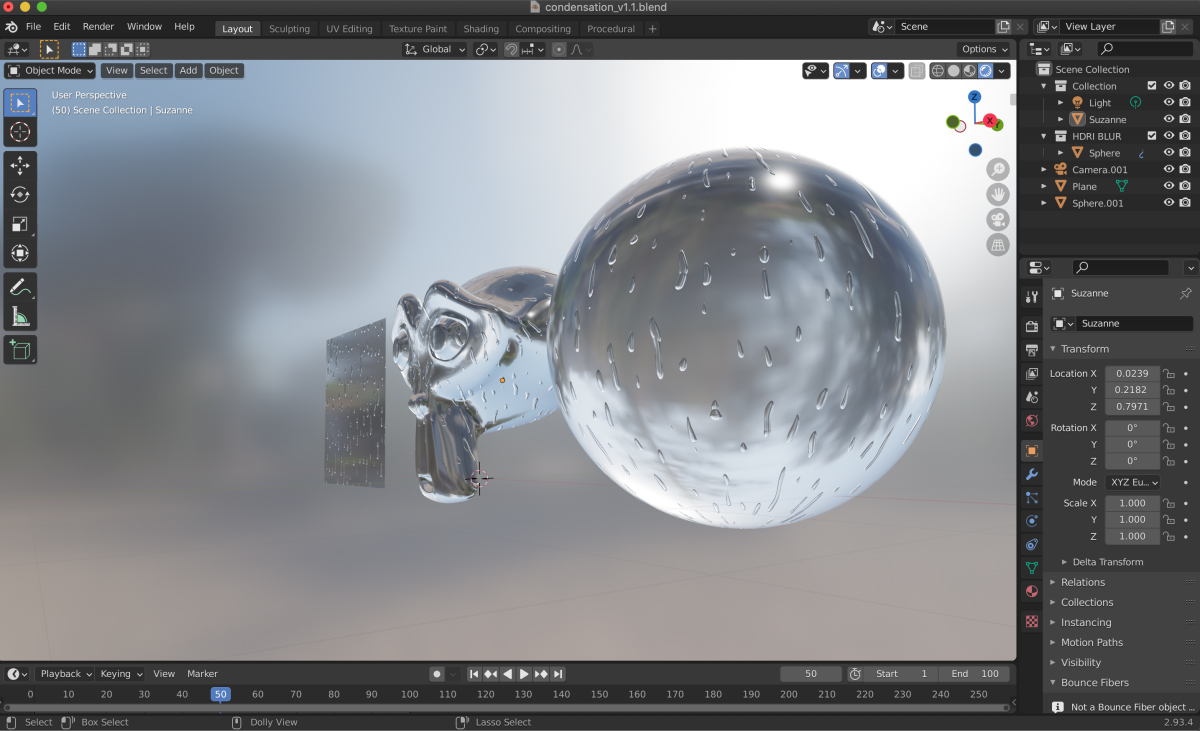This screenshot has height=731, width=1200.
Task: Open the Physics properties tab
Action: tap(1032, 521)
